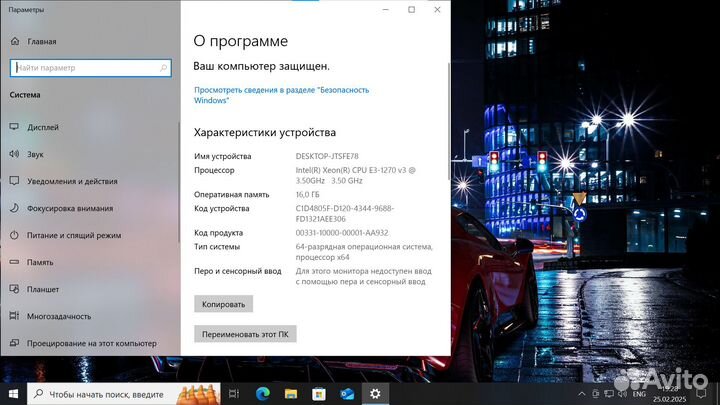Click the Характеристики устройства heading
Viewport: 720px width, 405px height.
click(265, 133)
